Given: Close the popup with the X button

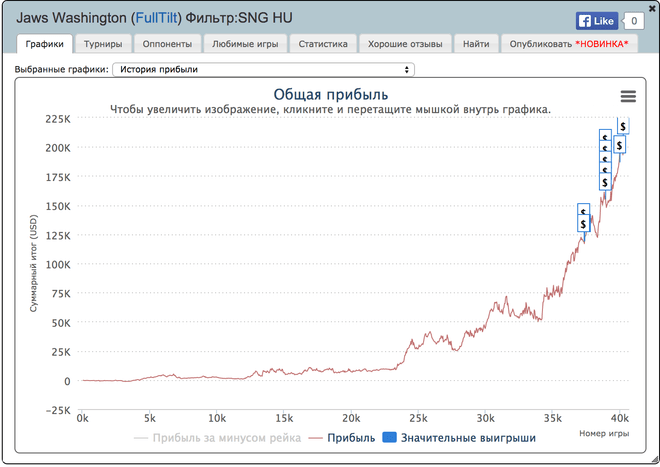Looking at the screenshot, I should click(x=652, y=8).
